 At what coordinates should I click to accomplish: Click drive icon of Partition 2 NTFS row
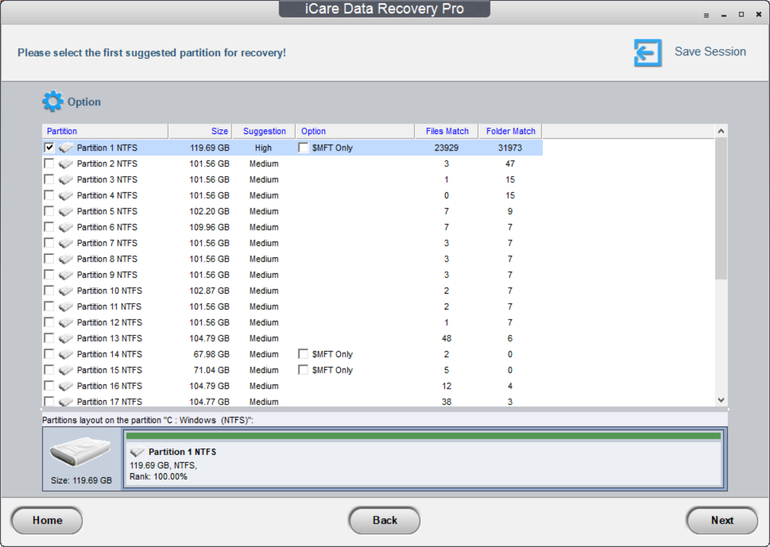pyautogui.click(x=66, y=164)
